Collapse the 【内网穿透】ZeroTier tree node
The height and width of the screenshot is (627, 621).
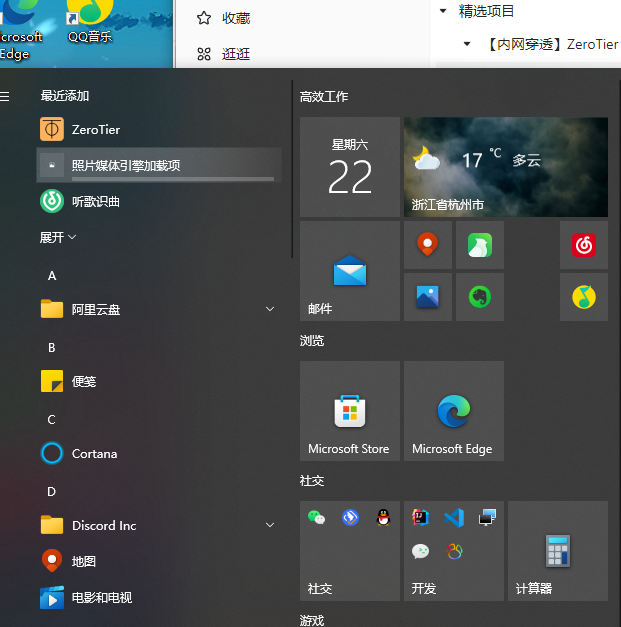click(x=467, y=44)
